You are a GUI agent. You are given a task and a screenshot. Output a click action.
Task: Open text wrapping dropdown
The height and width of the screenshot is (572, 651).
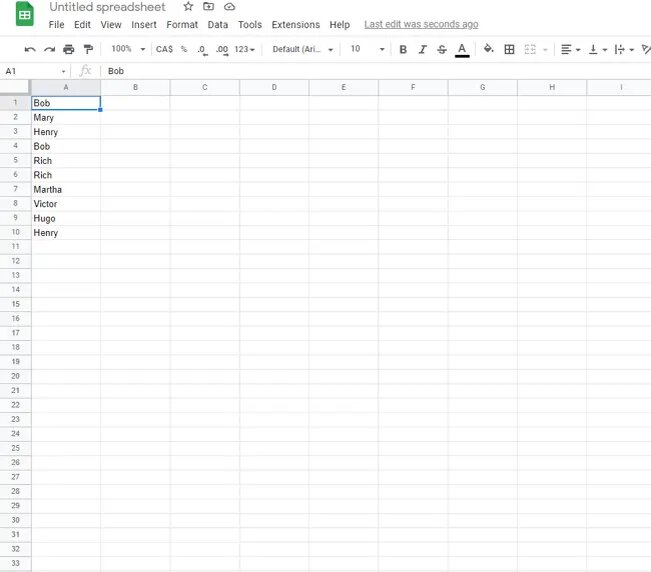coord(624,49)
